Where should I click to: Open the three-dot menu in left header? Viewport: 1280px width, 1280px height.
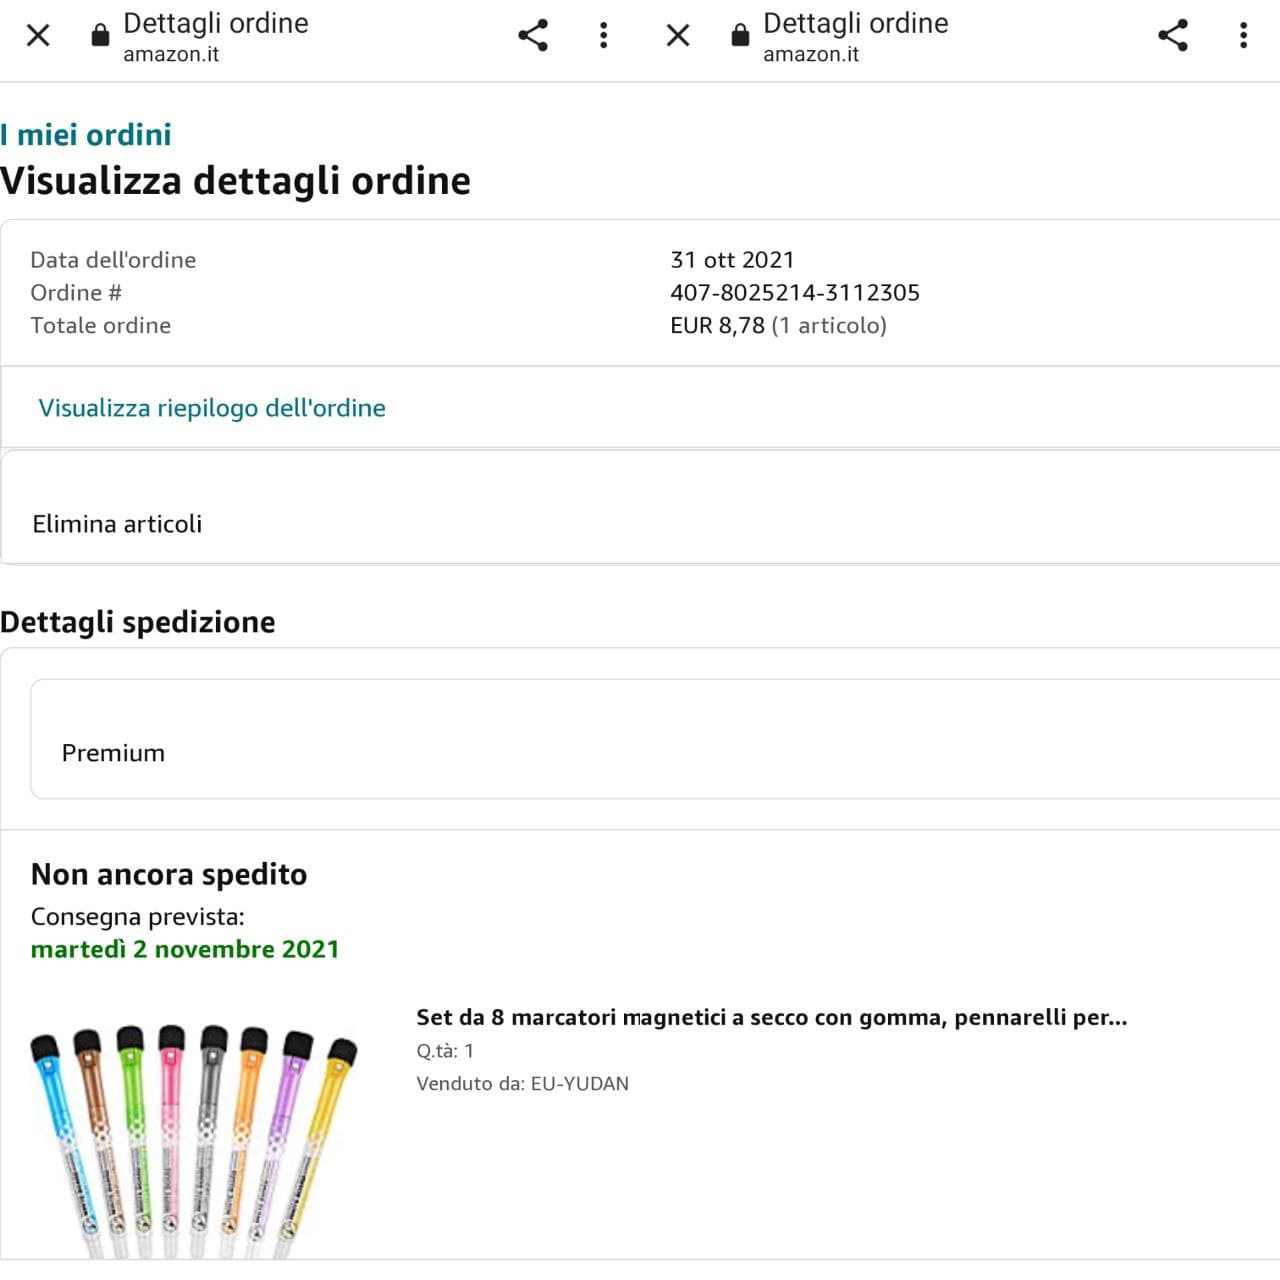603,36
